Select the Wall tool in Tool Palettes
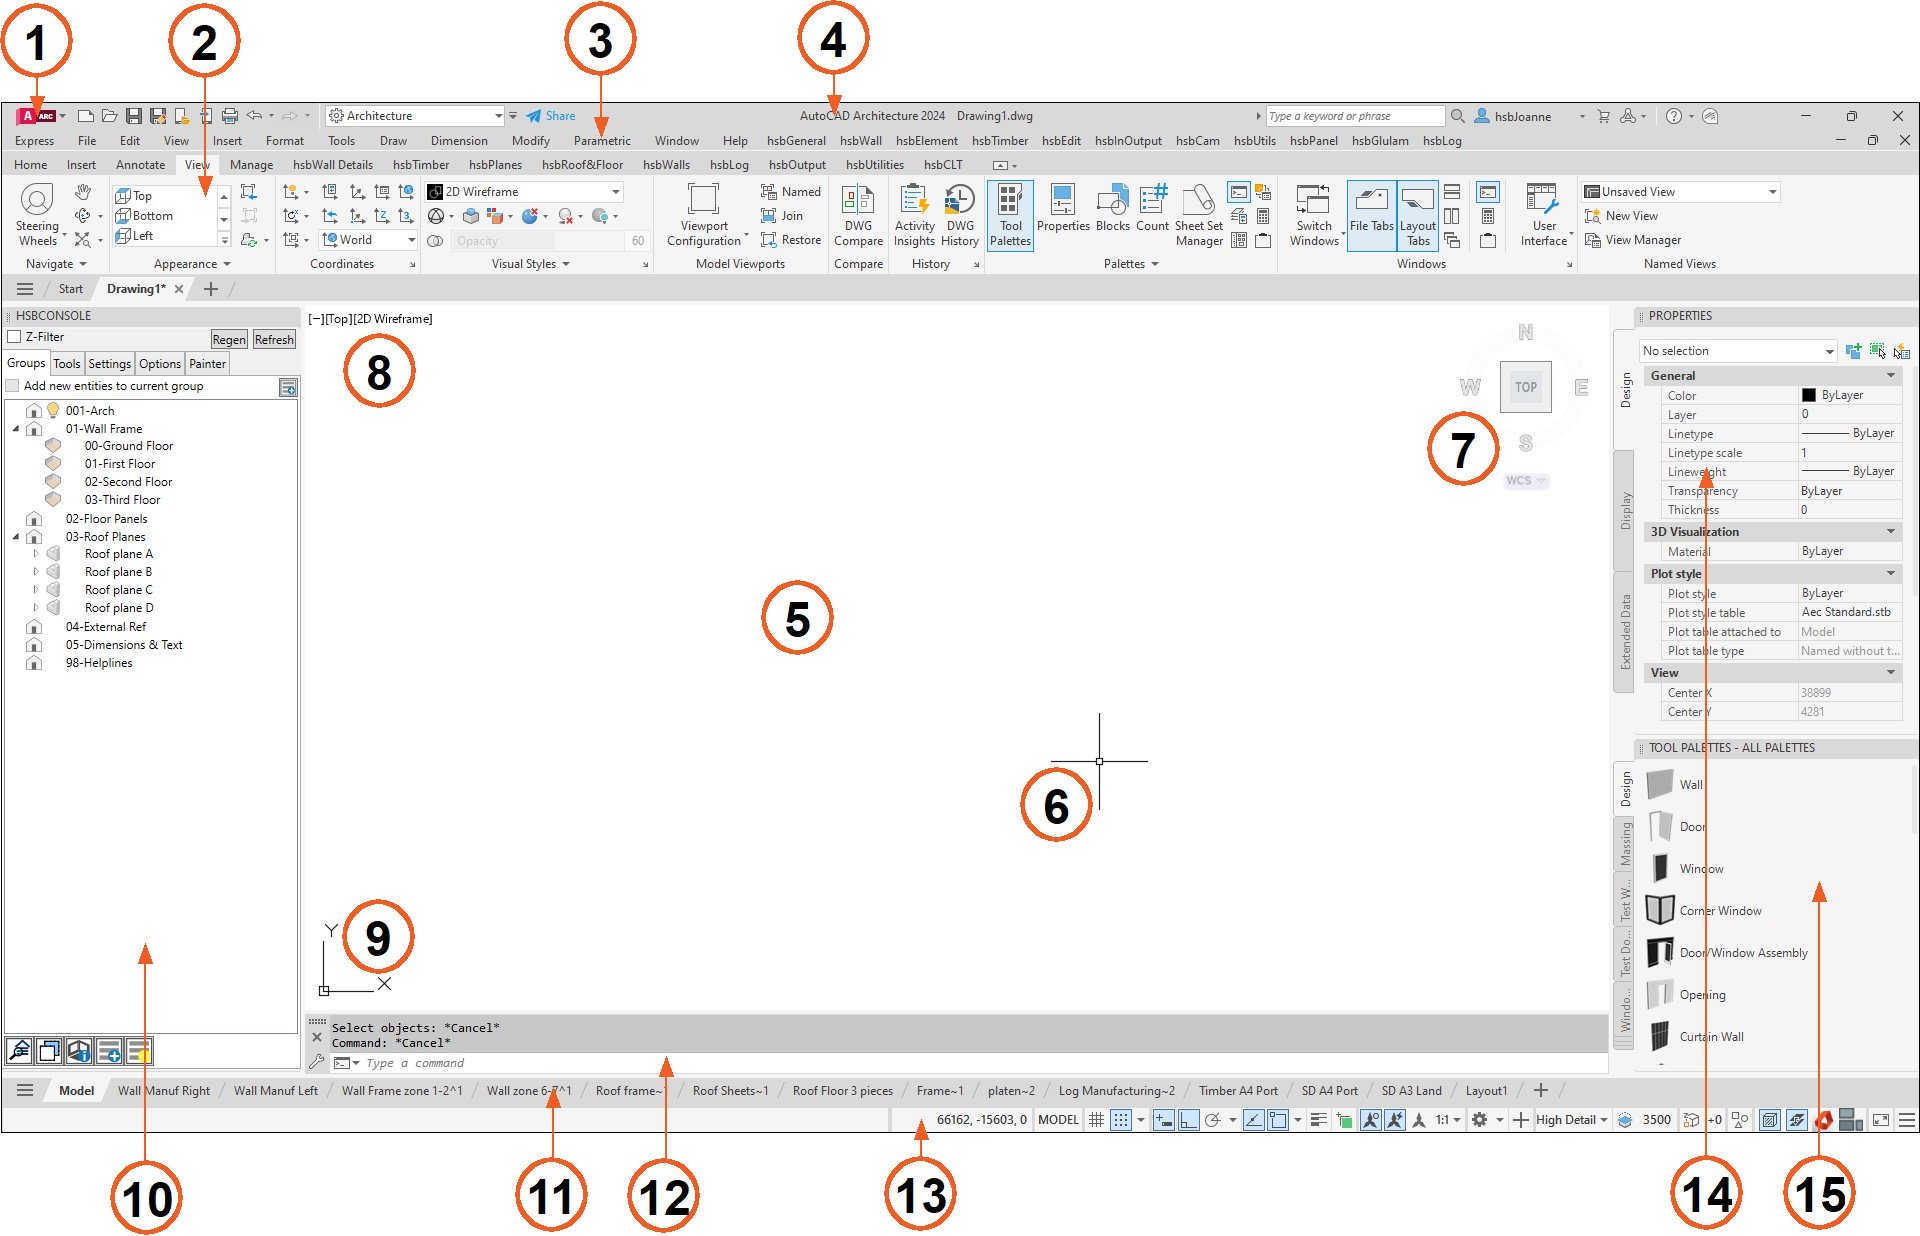Screen dimensions: 1920x1236 (1676, 784)
